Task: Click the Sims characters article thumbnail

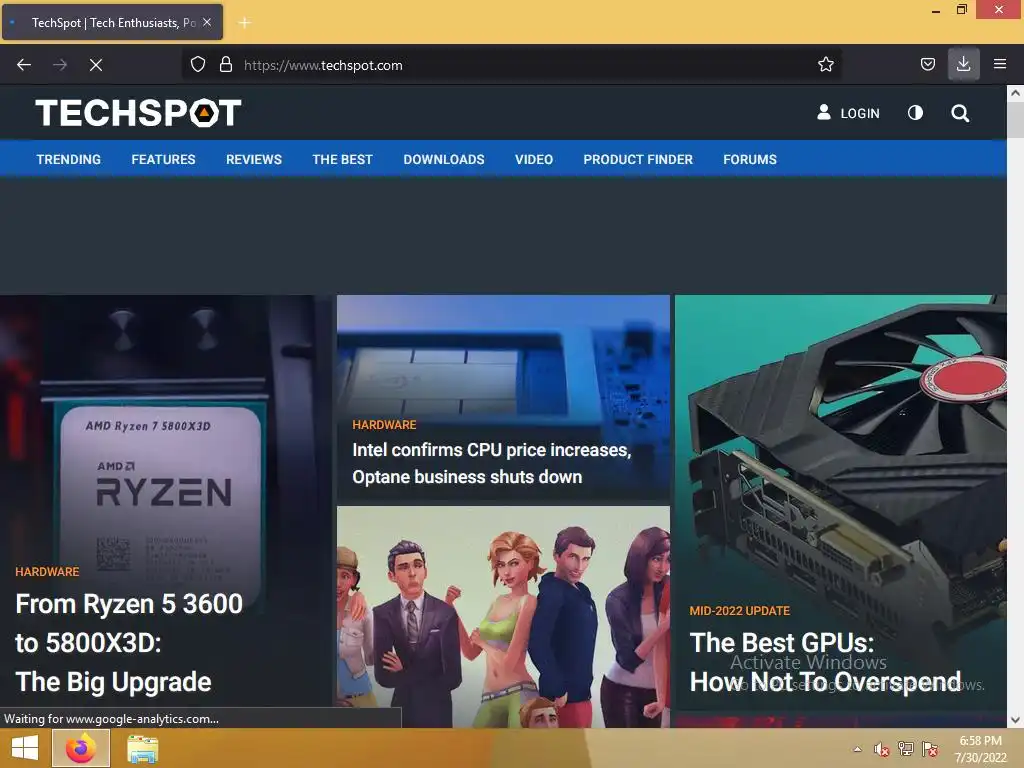Action: 504,616
